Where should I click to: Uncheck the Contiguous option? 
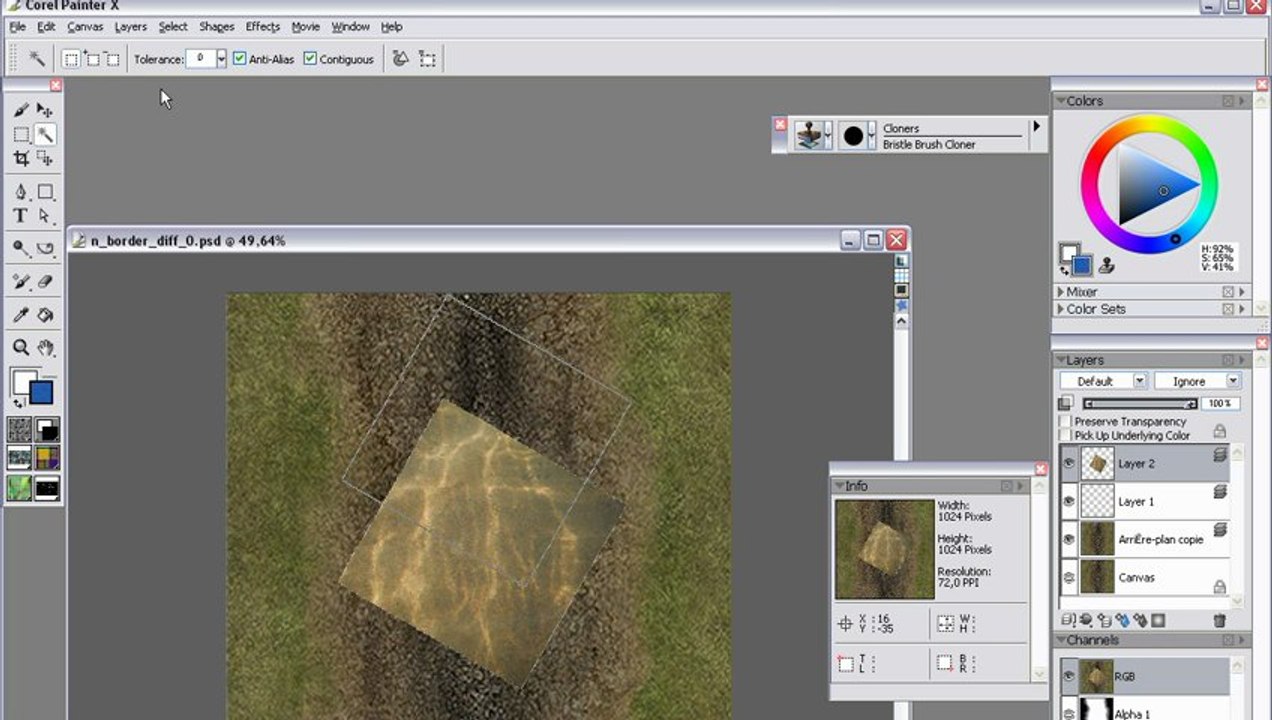click(310, 59)
